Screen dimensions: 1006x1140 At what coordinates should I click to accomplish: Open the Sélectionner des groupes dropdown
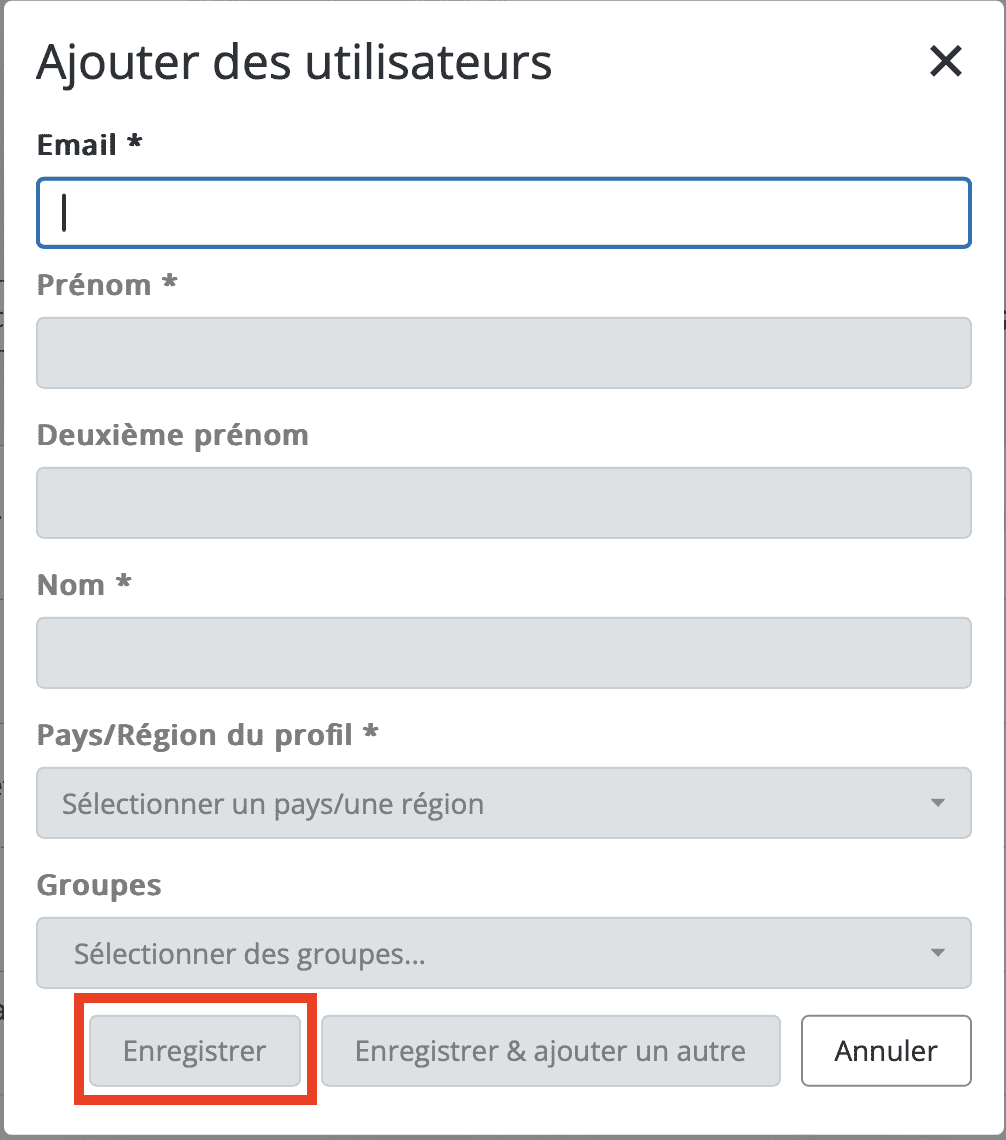click(504, 953)
